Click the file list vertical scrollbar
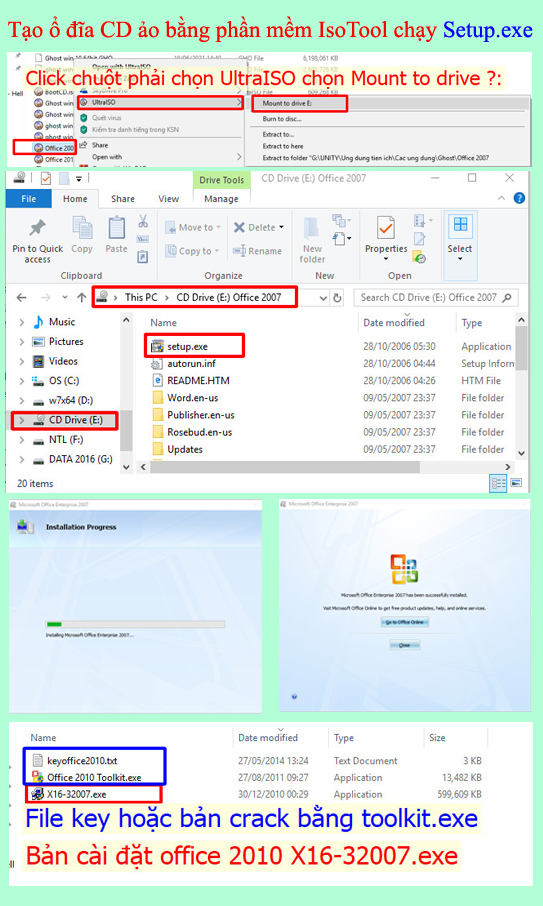The image size is (543, 906). (521, 348)
